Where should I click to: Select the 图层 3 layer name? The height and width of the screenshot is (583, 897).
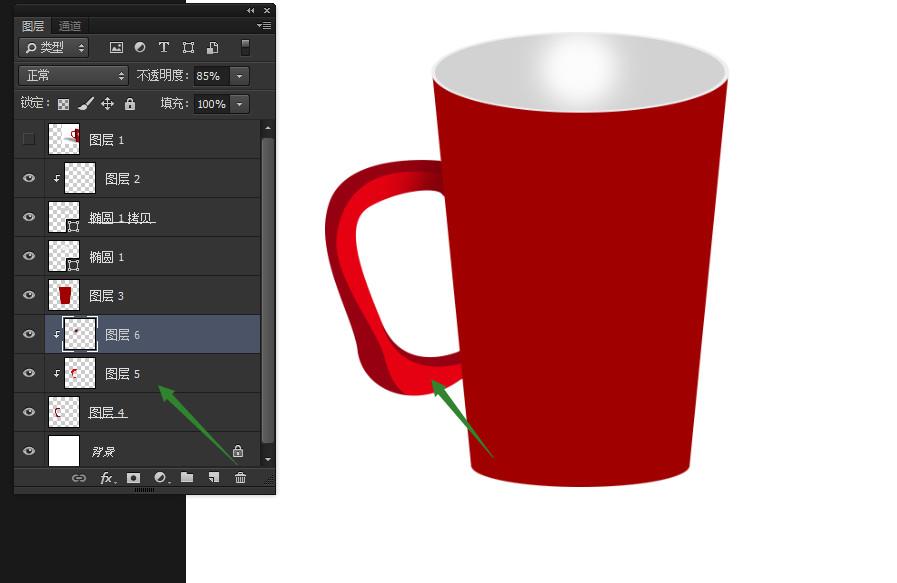tap(106, 295)
